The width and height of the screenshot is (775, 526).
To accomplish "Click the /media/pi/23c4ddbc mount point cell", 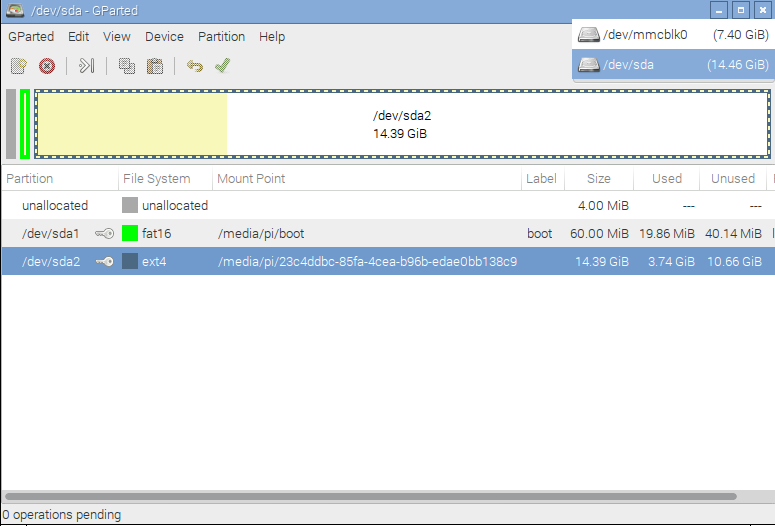I will click(368, 262).
